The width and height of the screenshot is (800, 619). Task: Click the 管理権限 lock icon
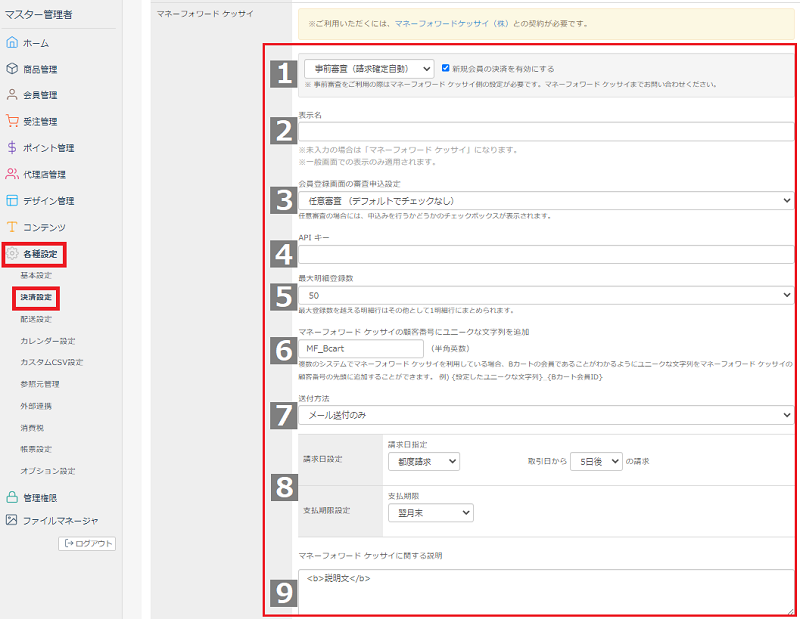pyautogui.click(x=12, y=497)
